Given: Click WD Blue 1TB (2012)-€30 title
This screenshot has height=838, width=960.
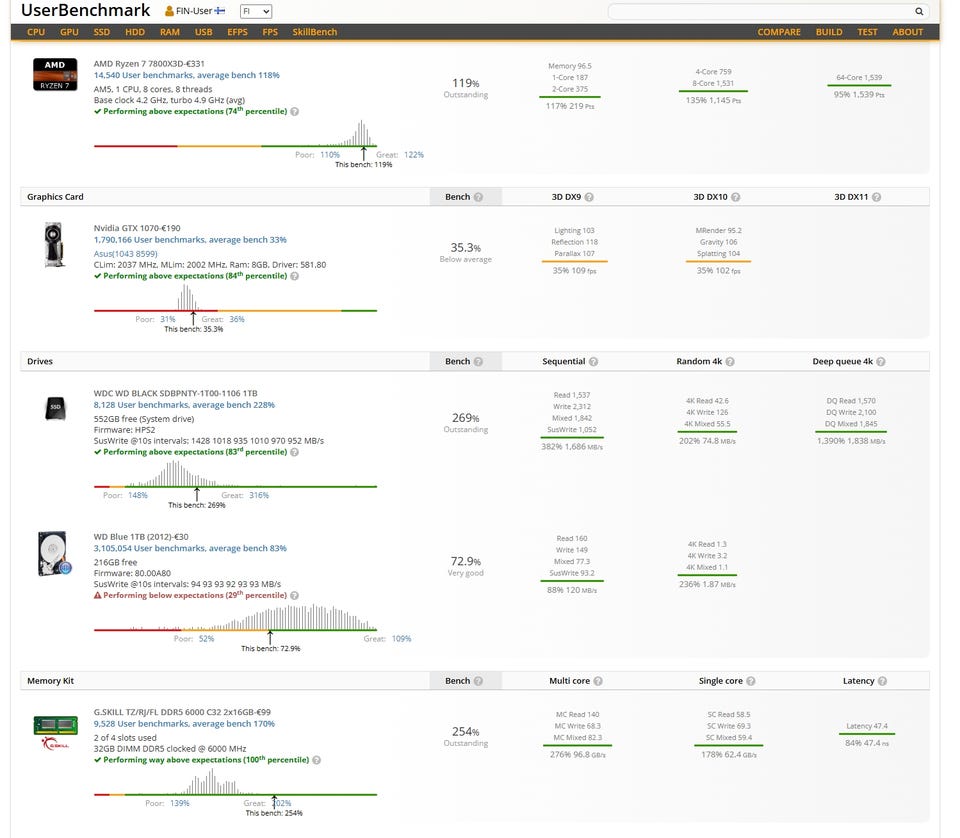Looking at the screenshot, I should (x=141, y=537).
